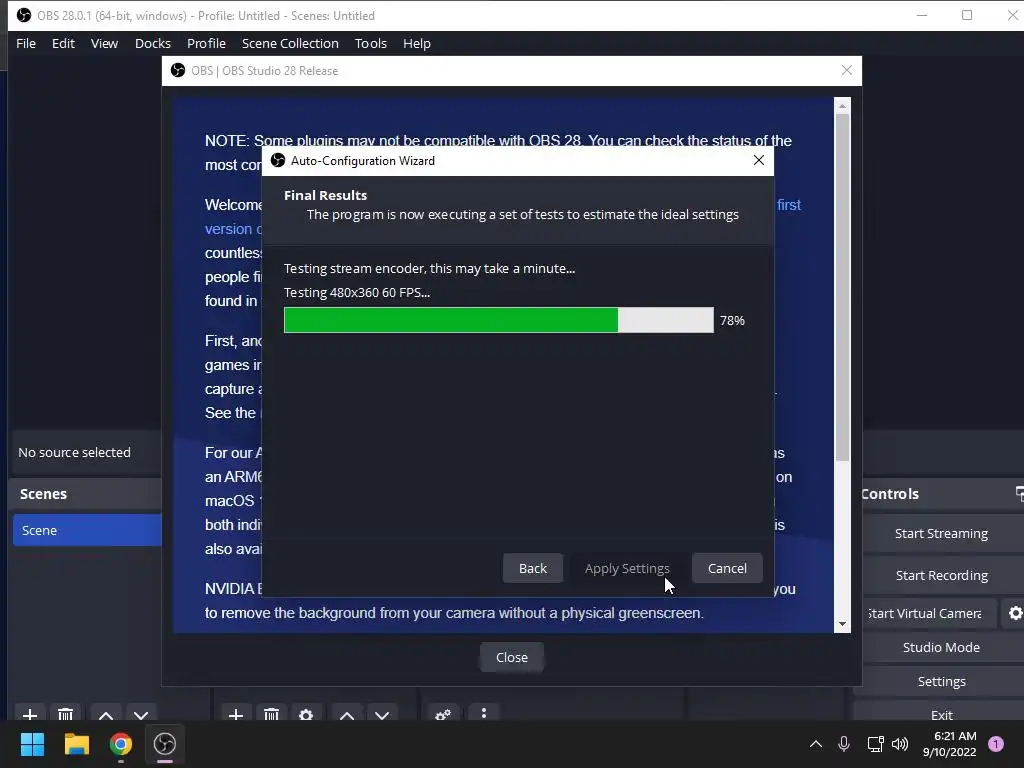The height and width of the screenshot is (768, 1024).
Task: Open notification center badge
Action: tap(996, 744)
